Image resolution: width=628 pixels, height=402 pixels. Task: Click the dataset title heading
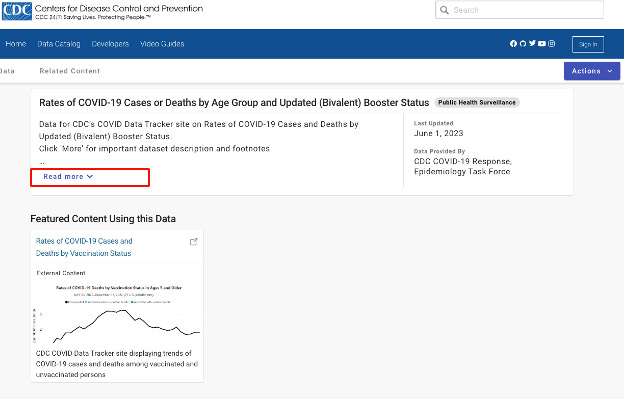[x=236, y=103]
